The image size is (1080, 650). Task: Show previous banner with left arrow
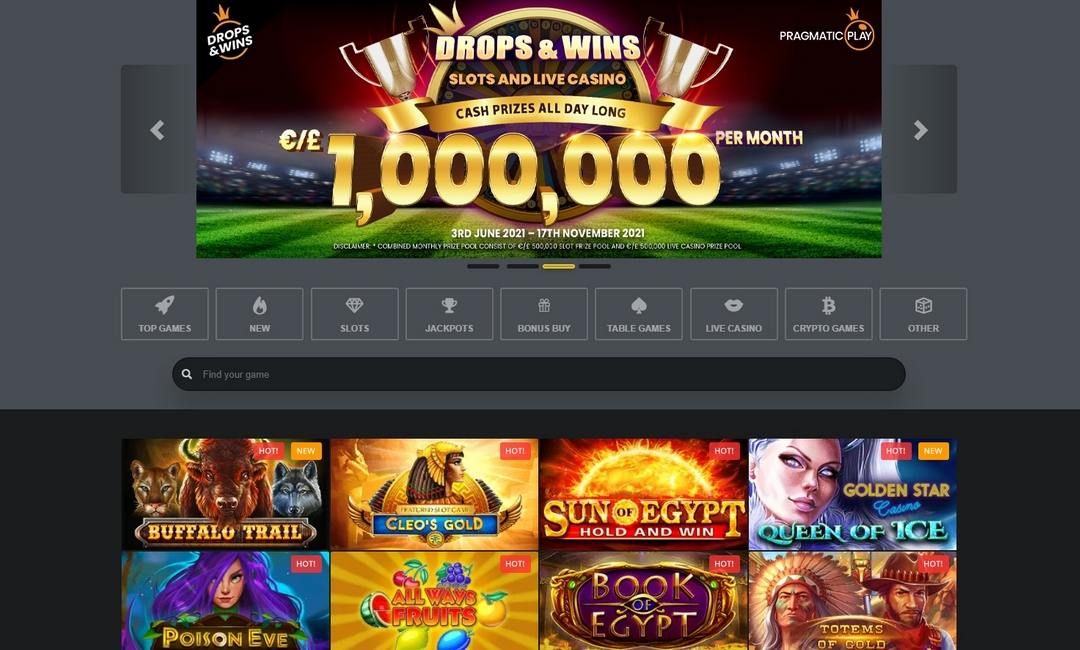[x=158, y=129]
